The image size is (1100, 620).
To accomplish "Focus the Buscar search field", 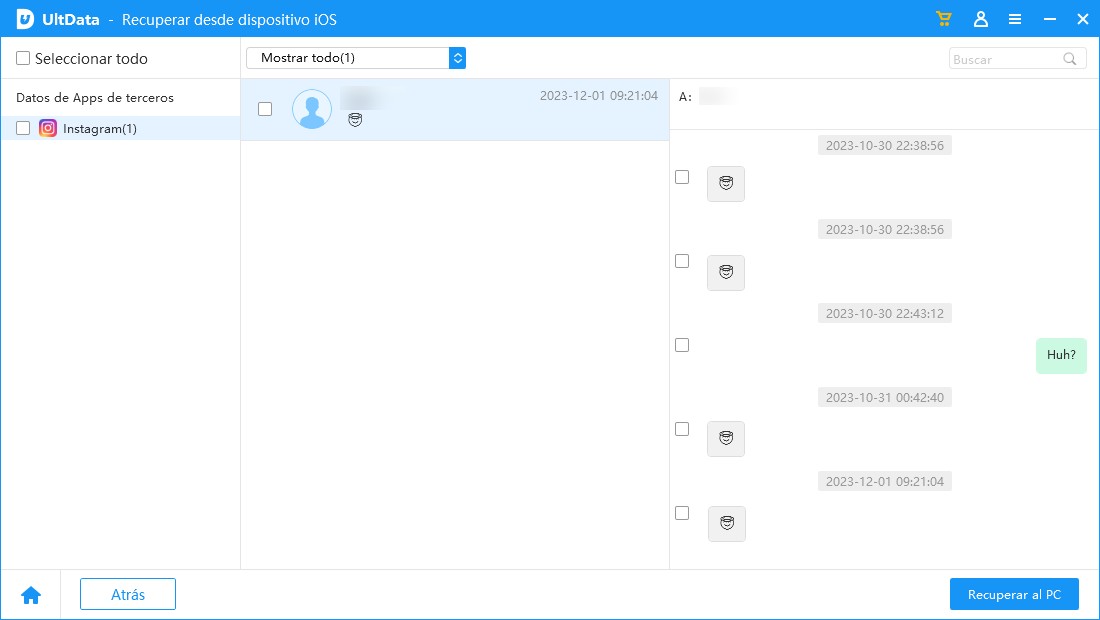I will (1017, 59).
